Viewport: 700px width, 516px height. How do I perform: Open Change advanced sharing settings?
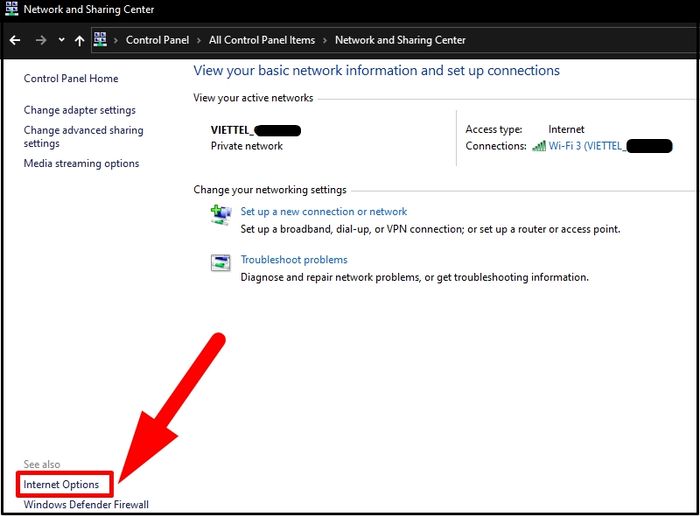pos(83,137)
